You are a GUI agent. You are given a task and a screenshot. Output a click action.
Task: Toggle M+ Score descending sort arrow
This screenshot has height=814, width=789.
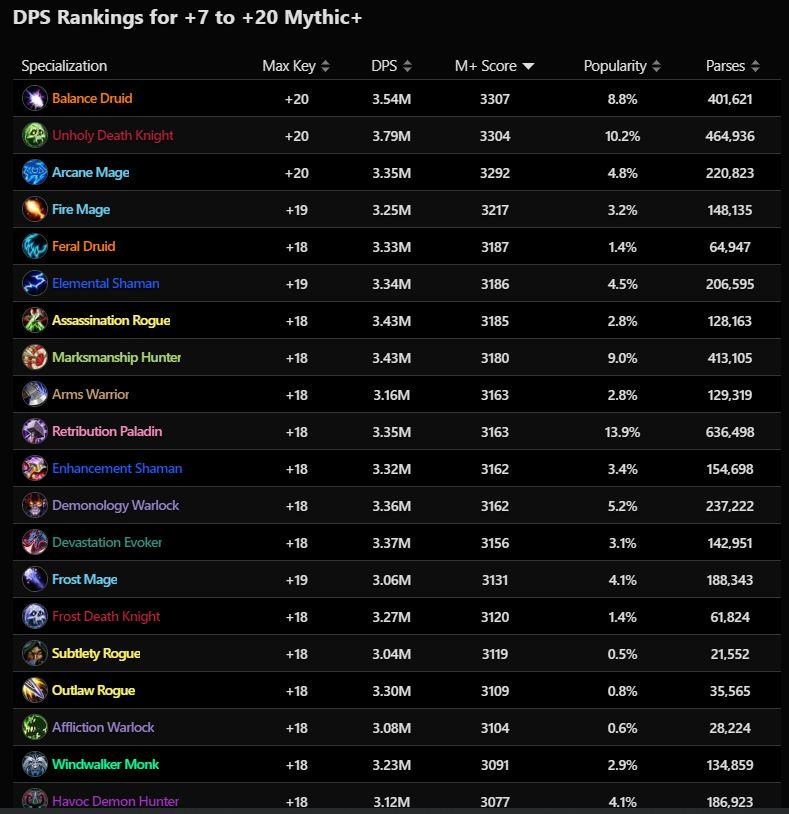pos(528,66)
